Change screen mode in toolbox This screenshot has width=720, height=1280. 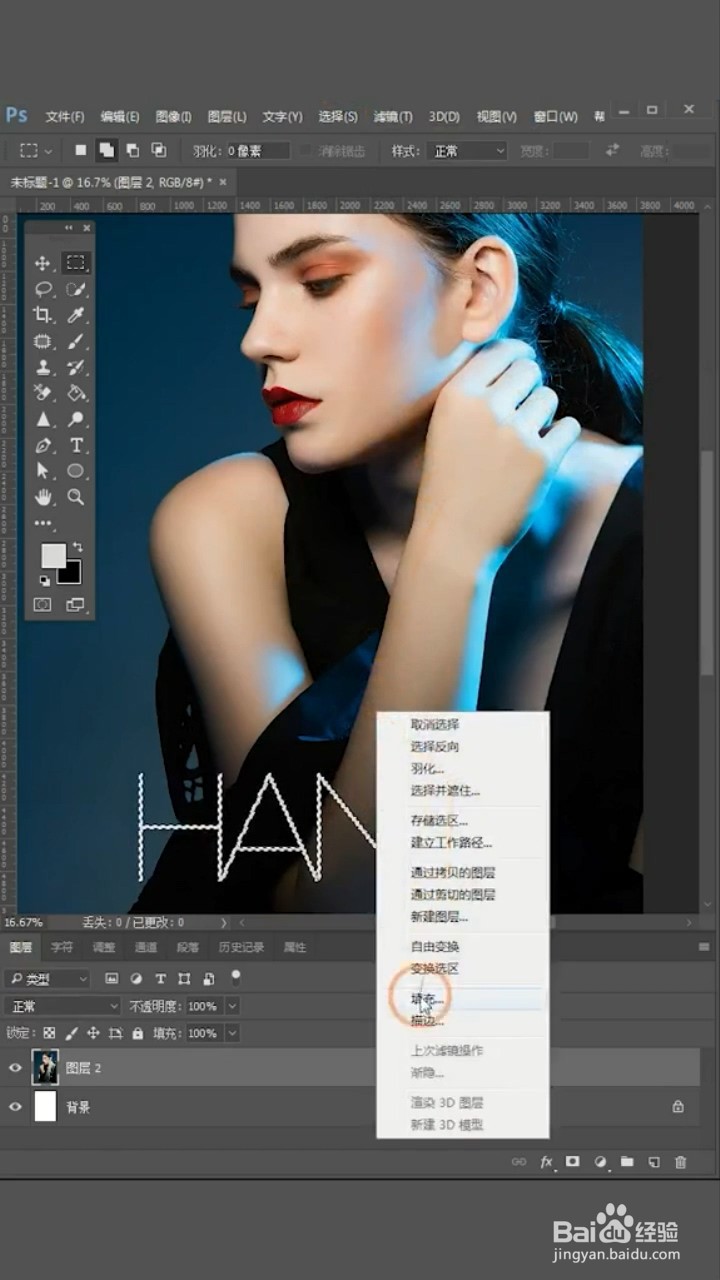click(75, 605)
